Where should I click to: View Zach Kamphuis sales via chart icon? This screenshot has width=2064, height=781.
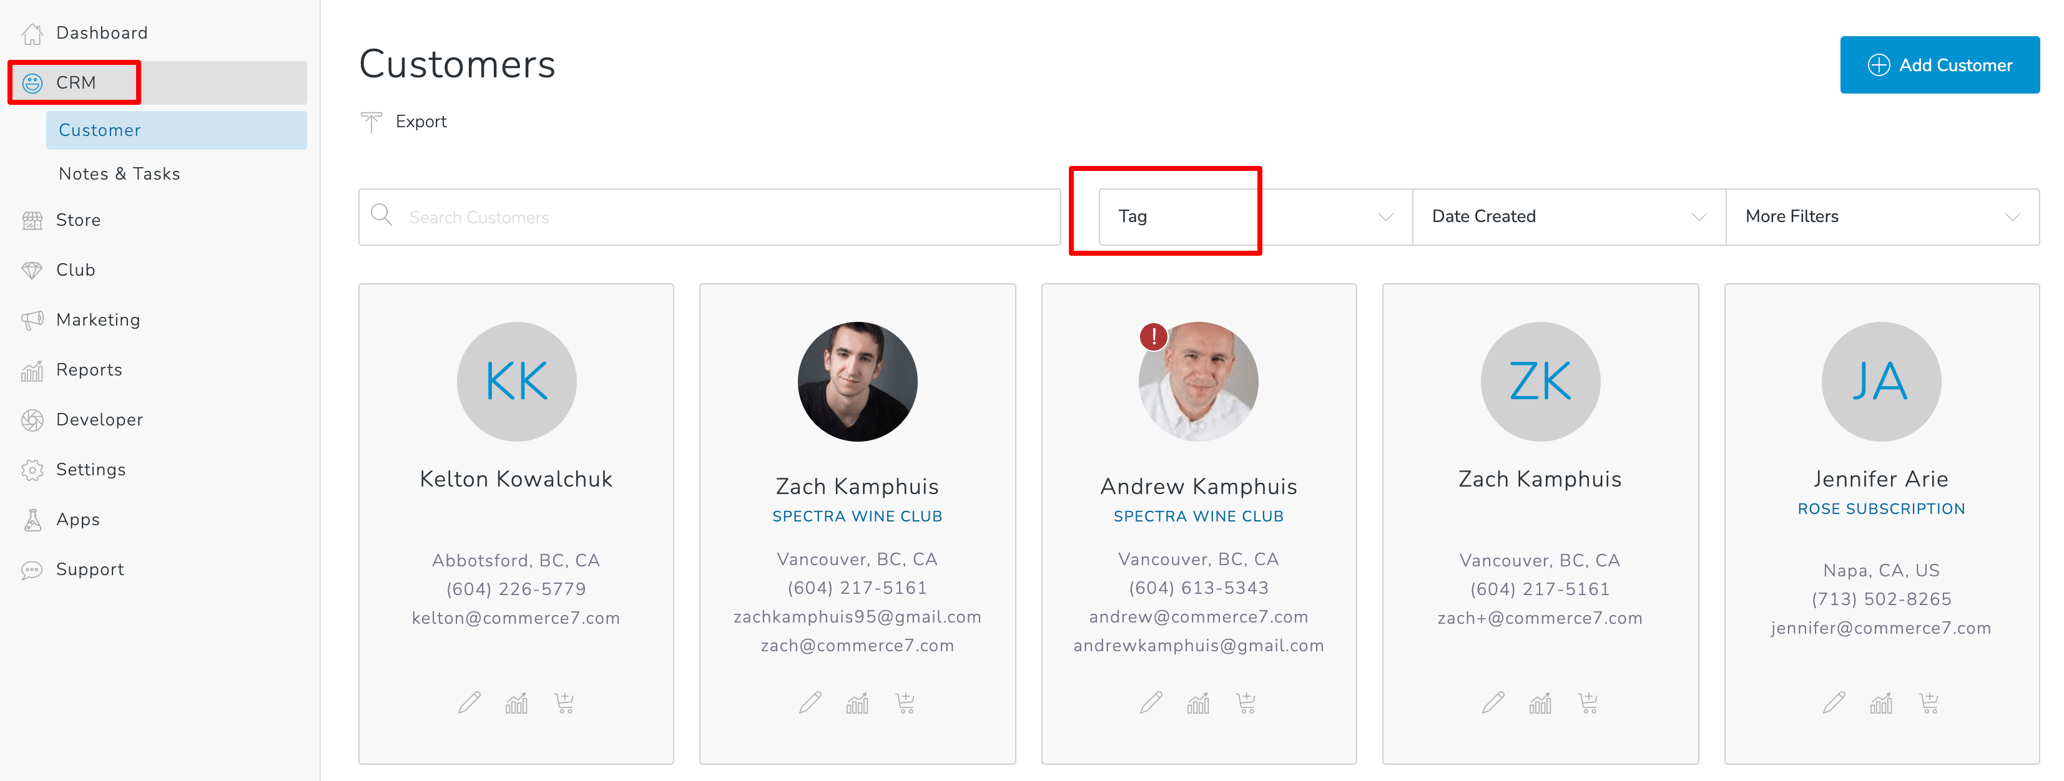tap(857, 703)
